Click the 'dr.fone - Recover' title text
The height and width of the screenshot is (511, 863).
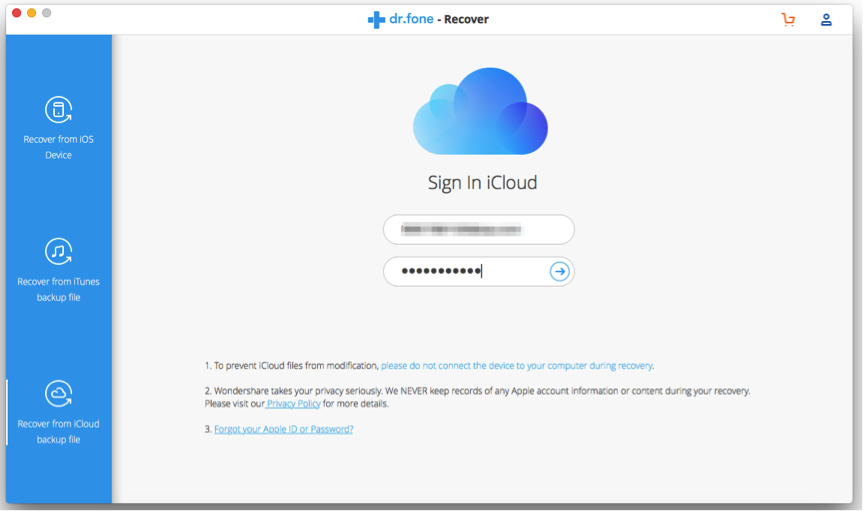point(439,19)
